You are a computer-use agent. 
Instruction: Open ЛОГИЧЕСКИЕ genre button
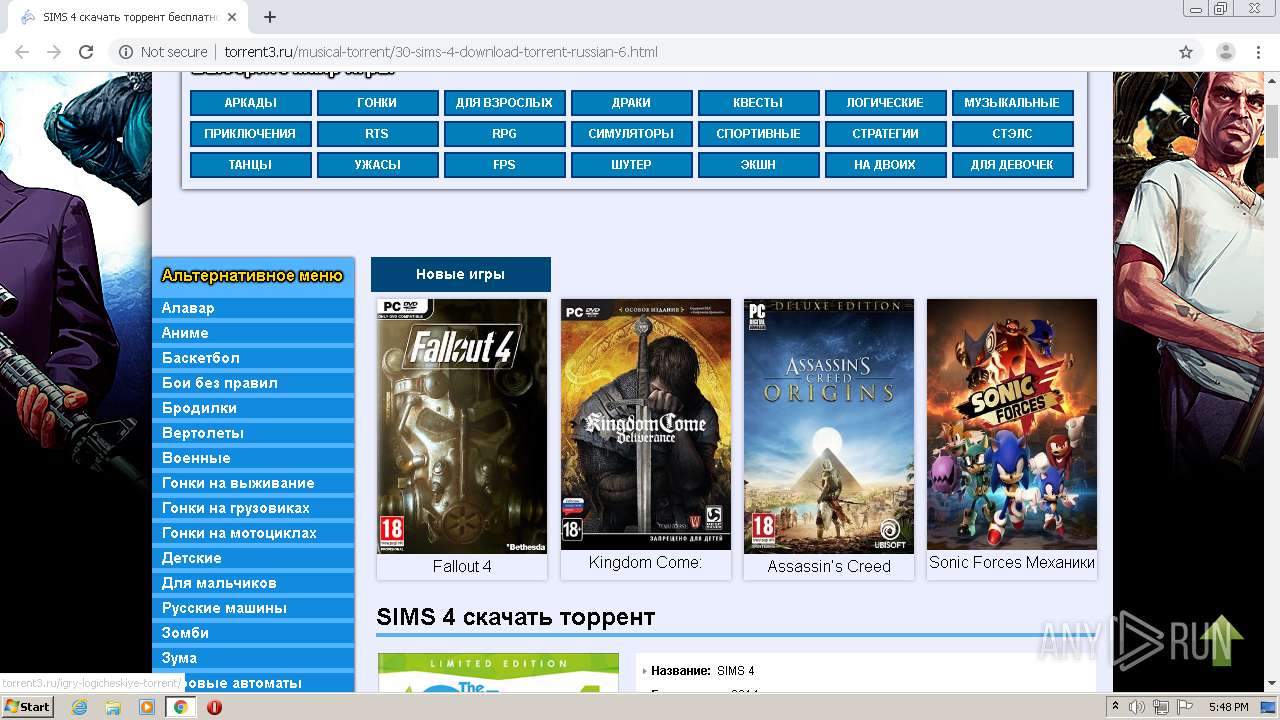tap(886, 103)
